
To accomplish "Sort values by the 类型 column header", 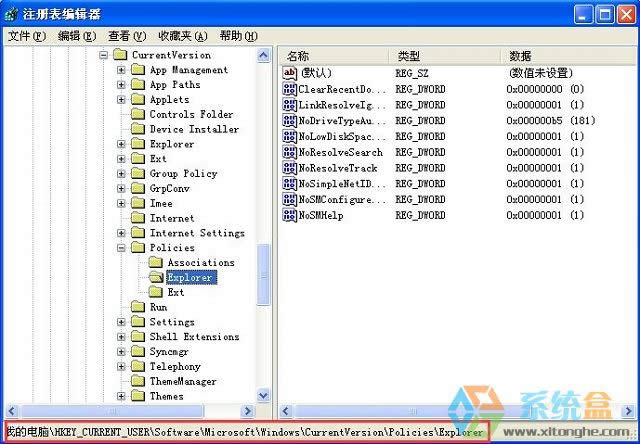I will coord(444,56).
